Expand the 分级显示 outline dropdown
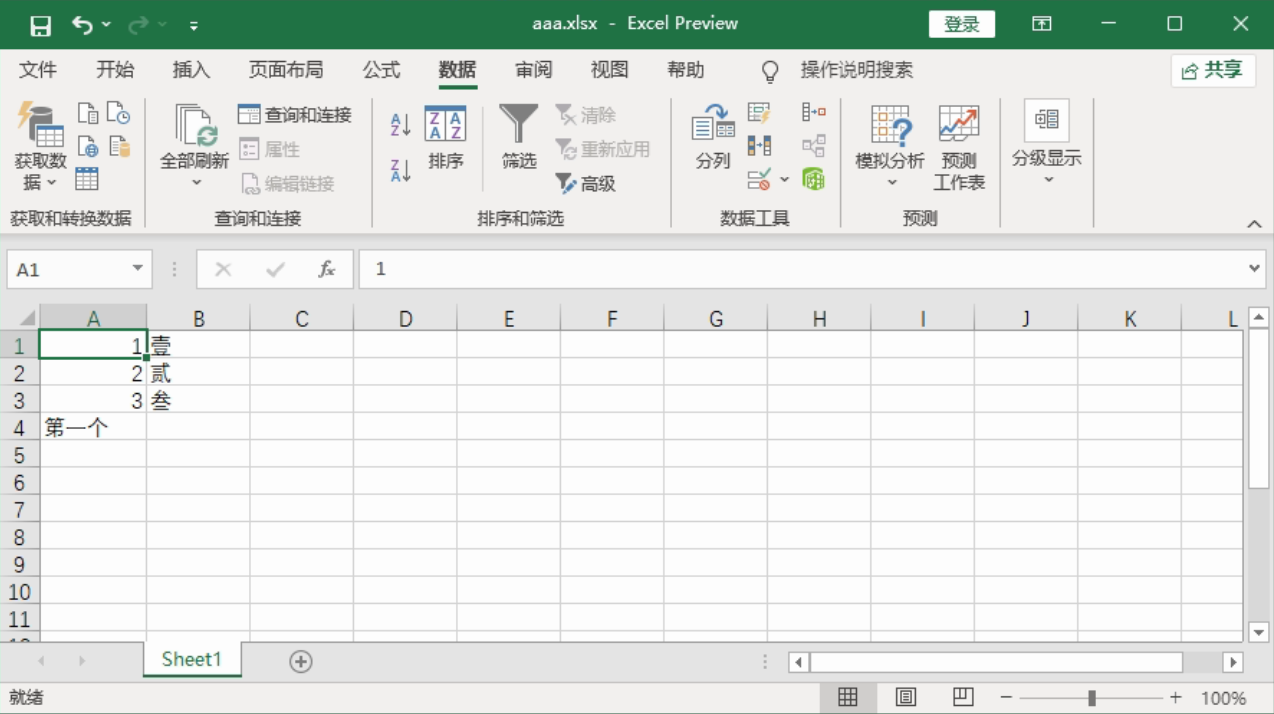The height and width of the screenshot is (714, 1274). (x=1047, y=180)
